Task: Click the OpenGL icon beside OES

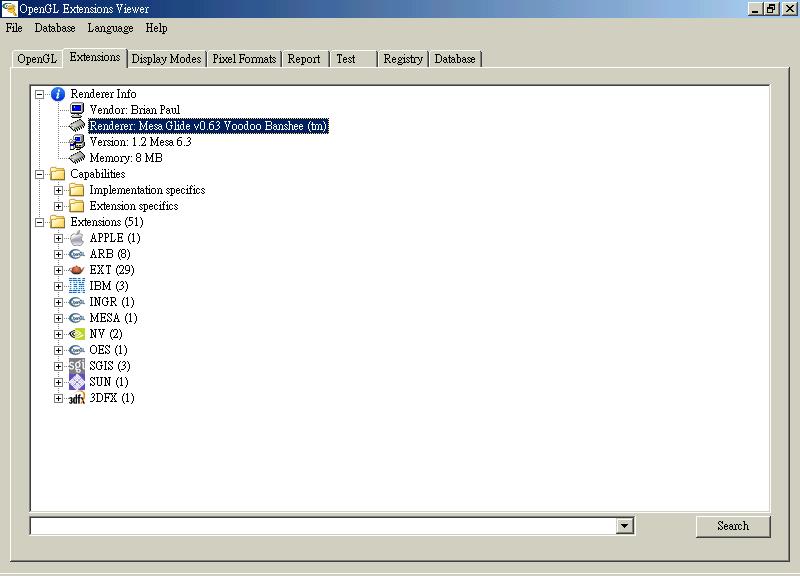Action: click(77, 350)
